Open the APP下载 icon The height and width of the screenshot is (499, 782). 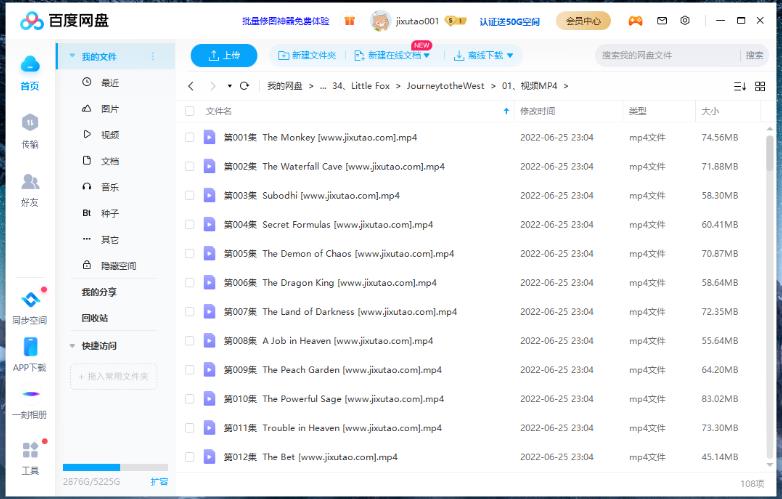click(30, 347)
